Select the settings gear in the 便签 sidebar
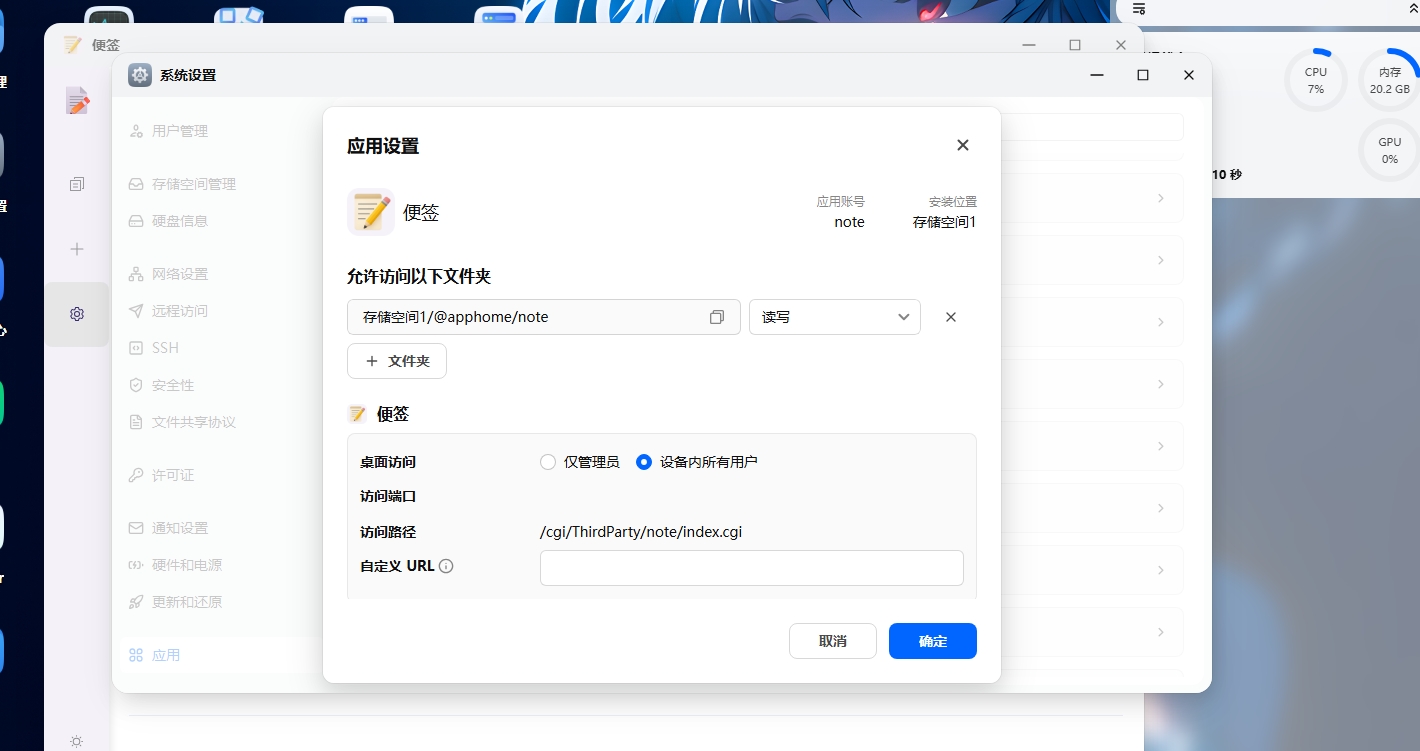 pyautogui.click(x=77, y=313)
